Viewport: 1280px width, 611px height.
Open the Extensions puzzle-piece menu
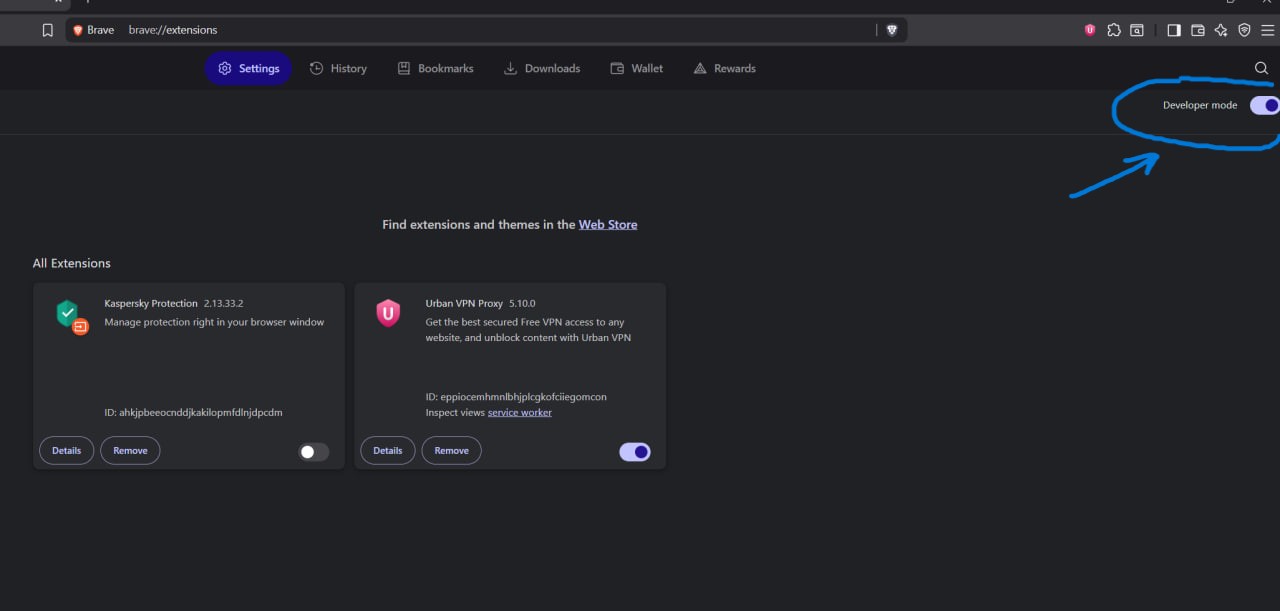pyautogui.click(x=1114, y=30)
